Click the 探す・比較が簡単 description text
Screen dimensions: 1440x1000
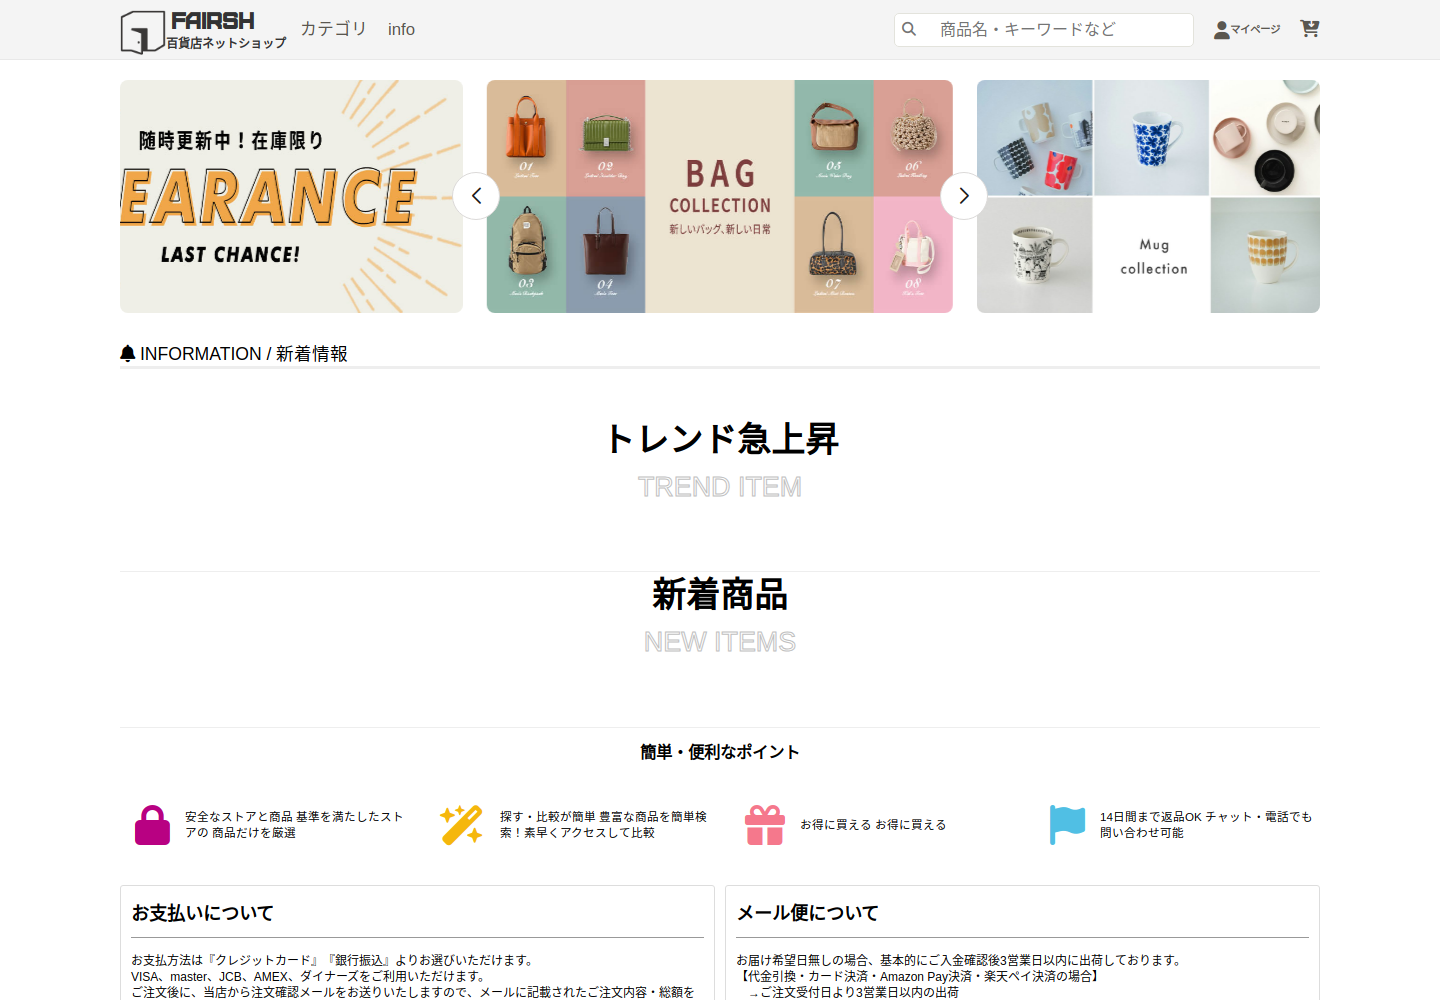[x=603, y=825]
